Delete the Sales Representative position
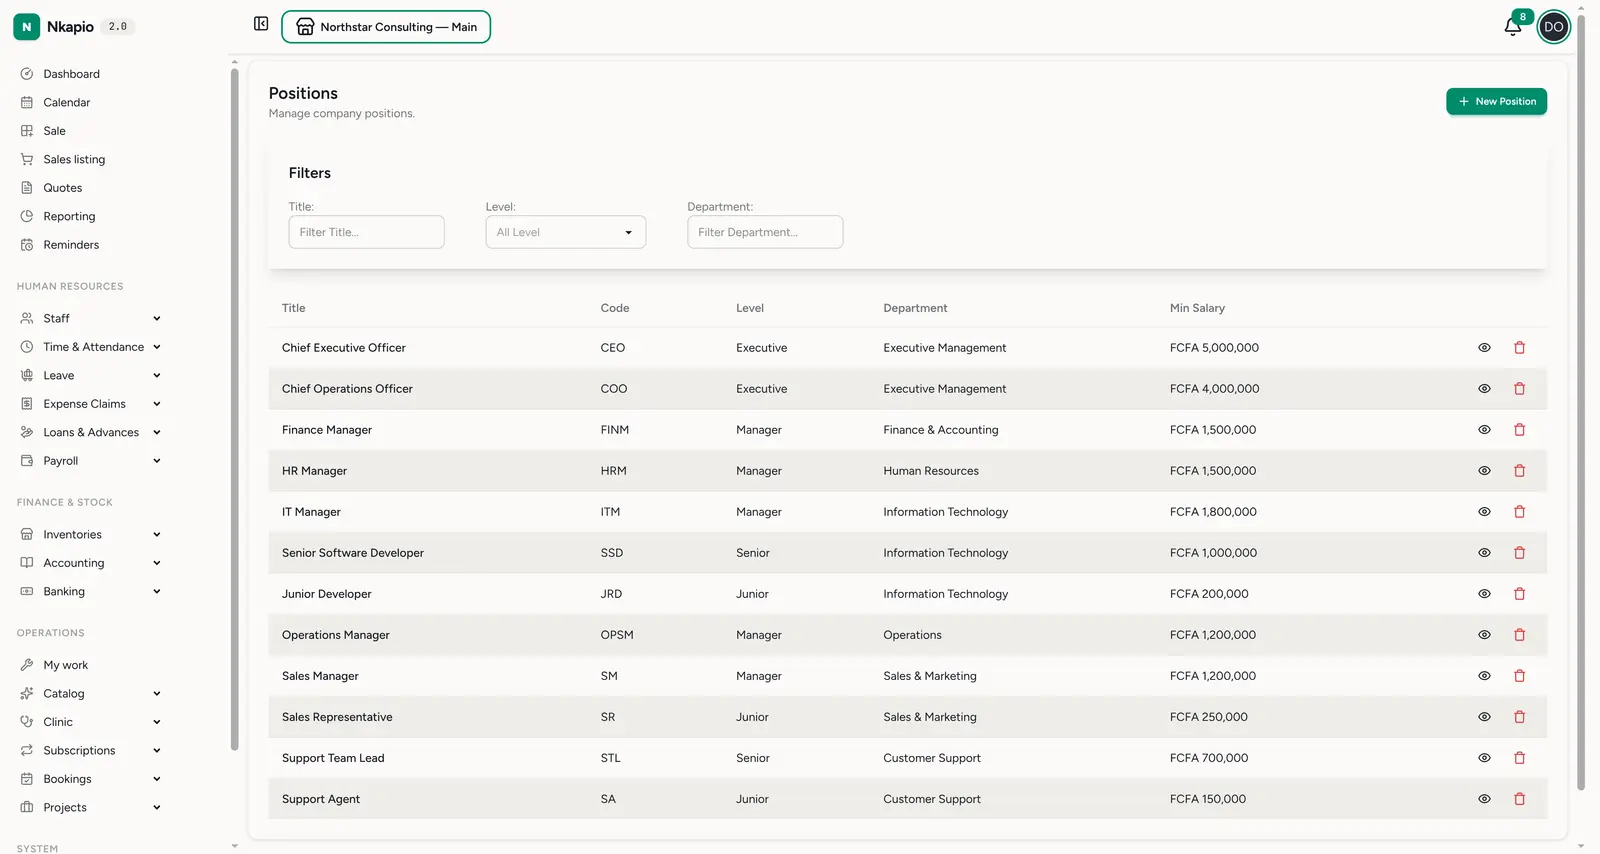This screenshot has height=854, width=1600. tap(1519, 717)
